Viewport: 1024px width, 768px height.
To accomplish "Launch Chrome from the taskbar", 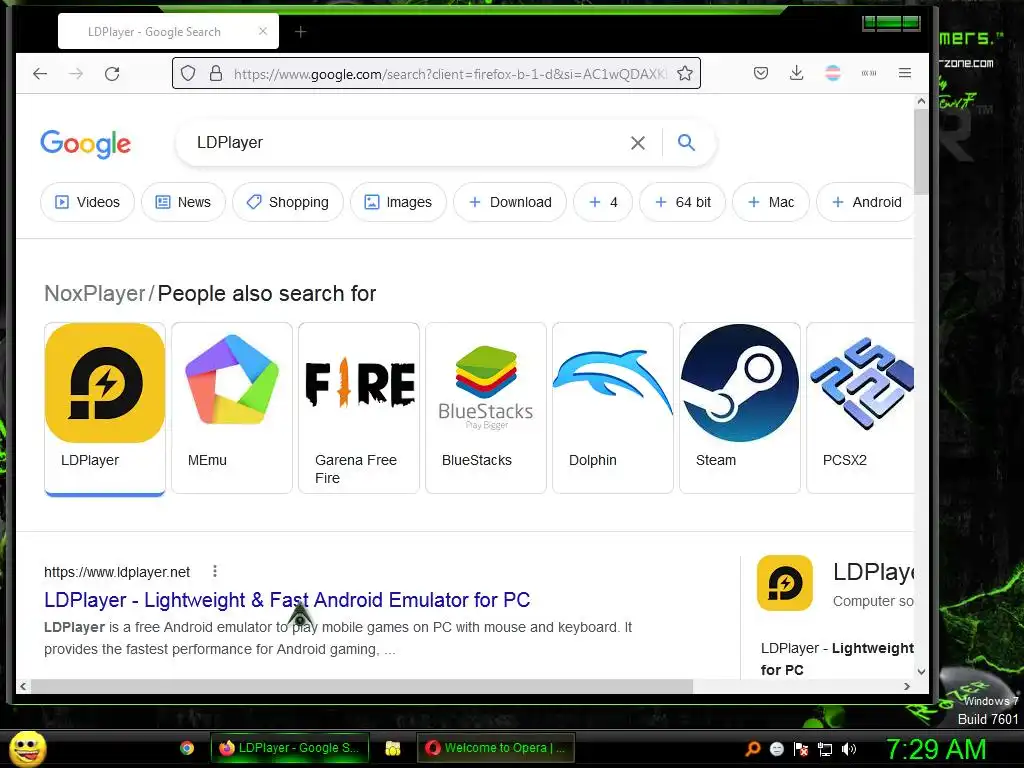I will pyautogui.click(x=187, y=748).
